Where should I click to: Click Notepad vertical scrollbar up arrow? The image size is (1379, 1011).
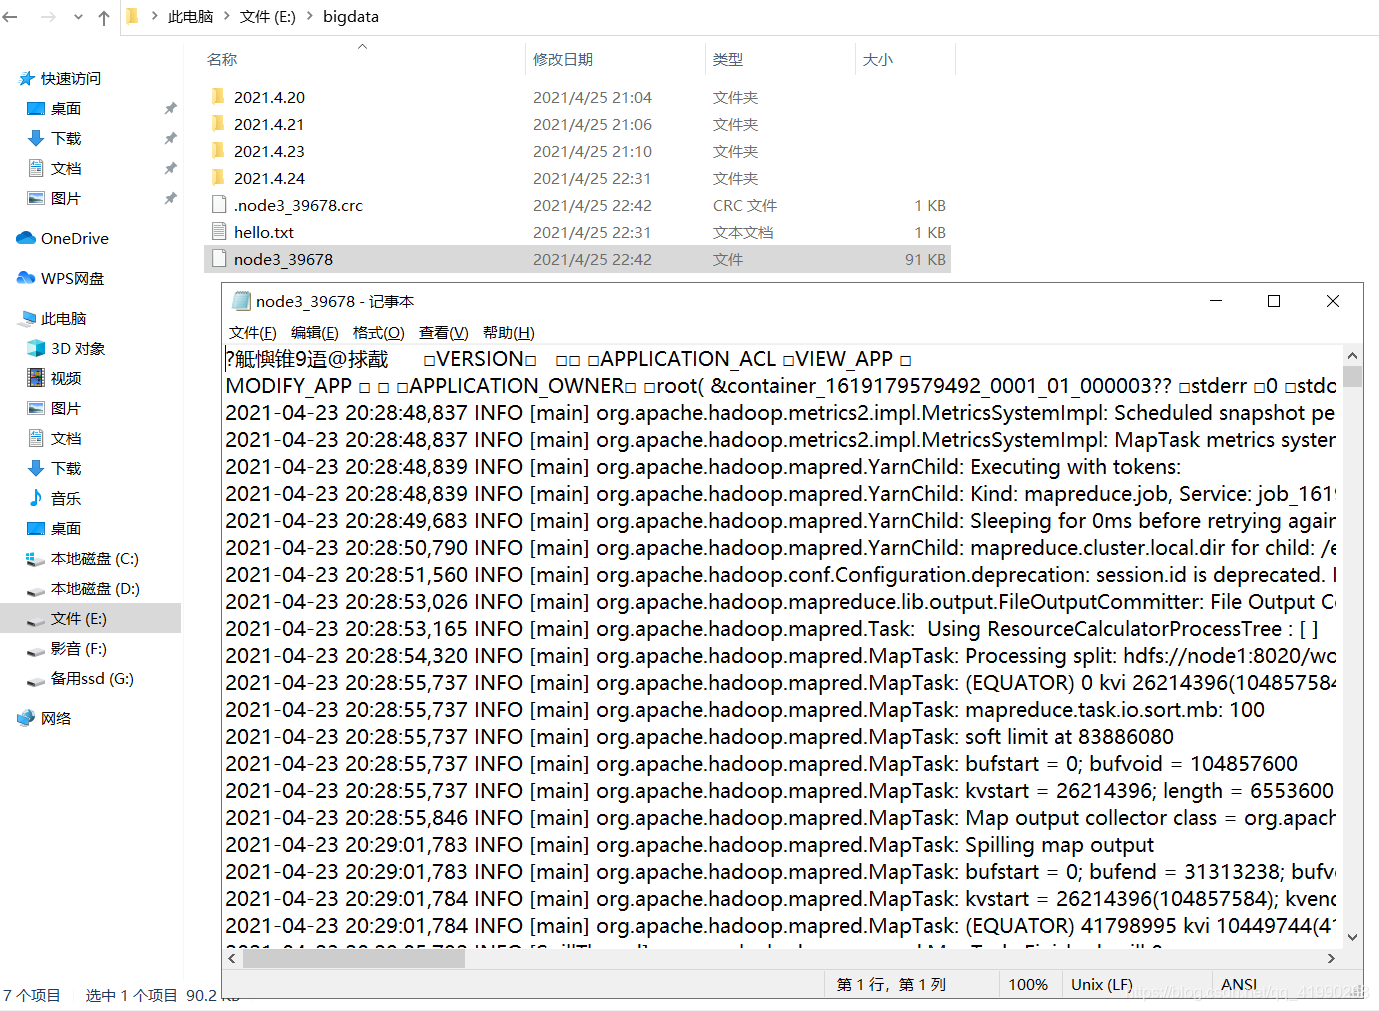1352,356
